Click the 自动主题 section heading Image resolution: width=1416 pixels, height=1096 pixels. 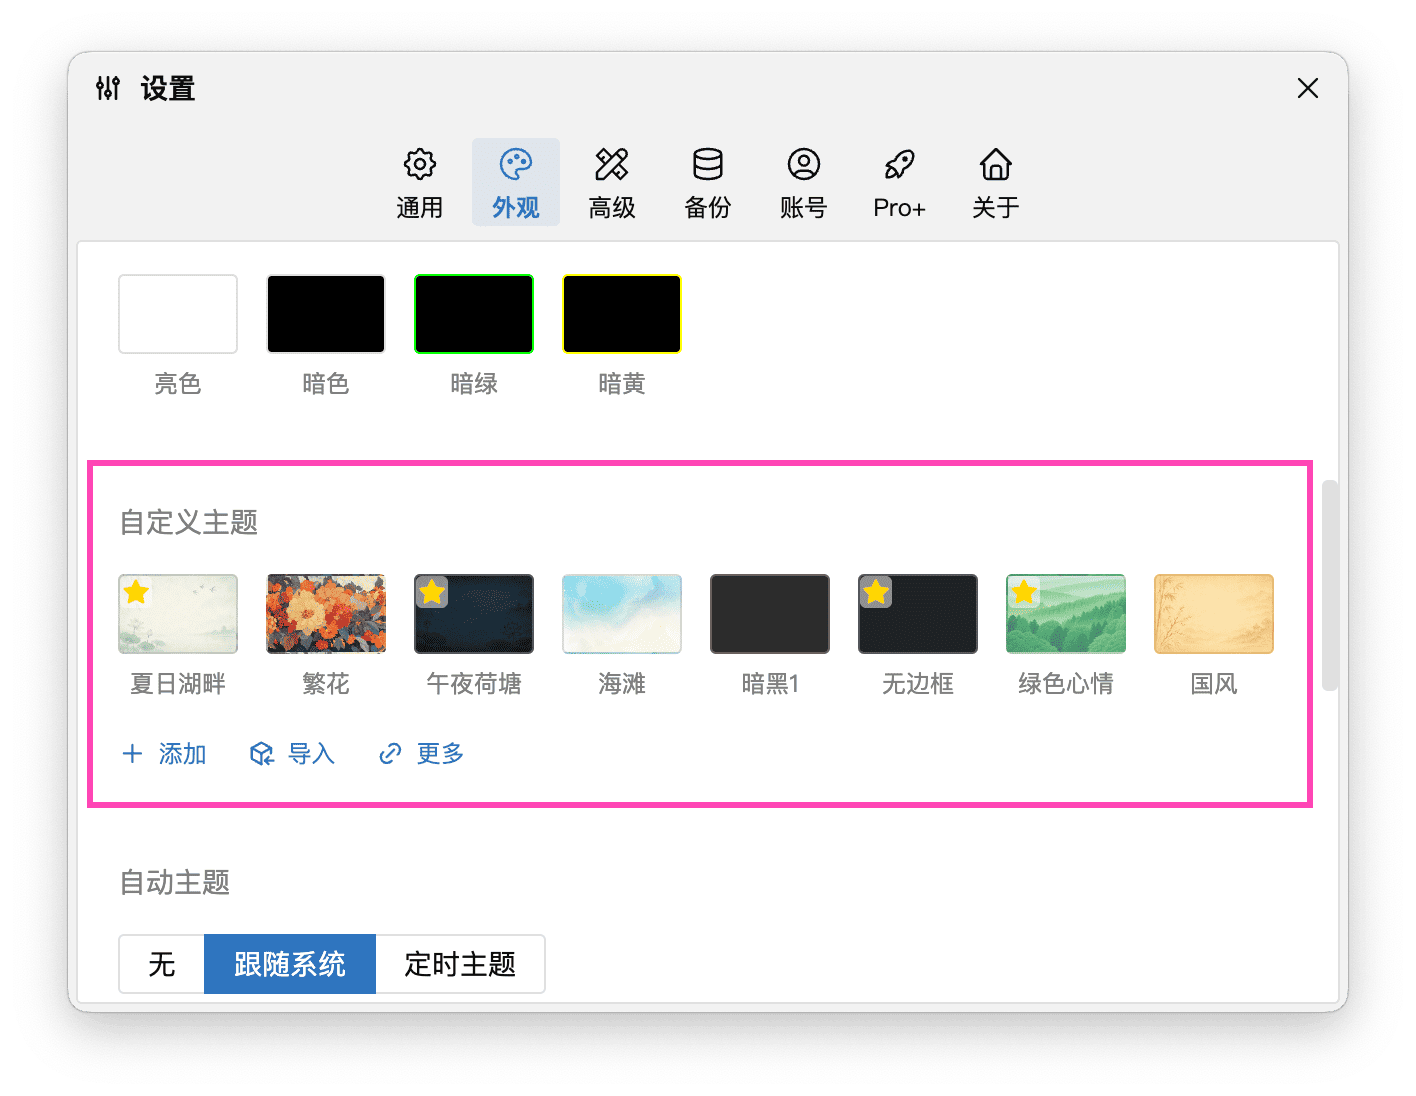pos(175,882)
